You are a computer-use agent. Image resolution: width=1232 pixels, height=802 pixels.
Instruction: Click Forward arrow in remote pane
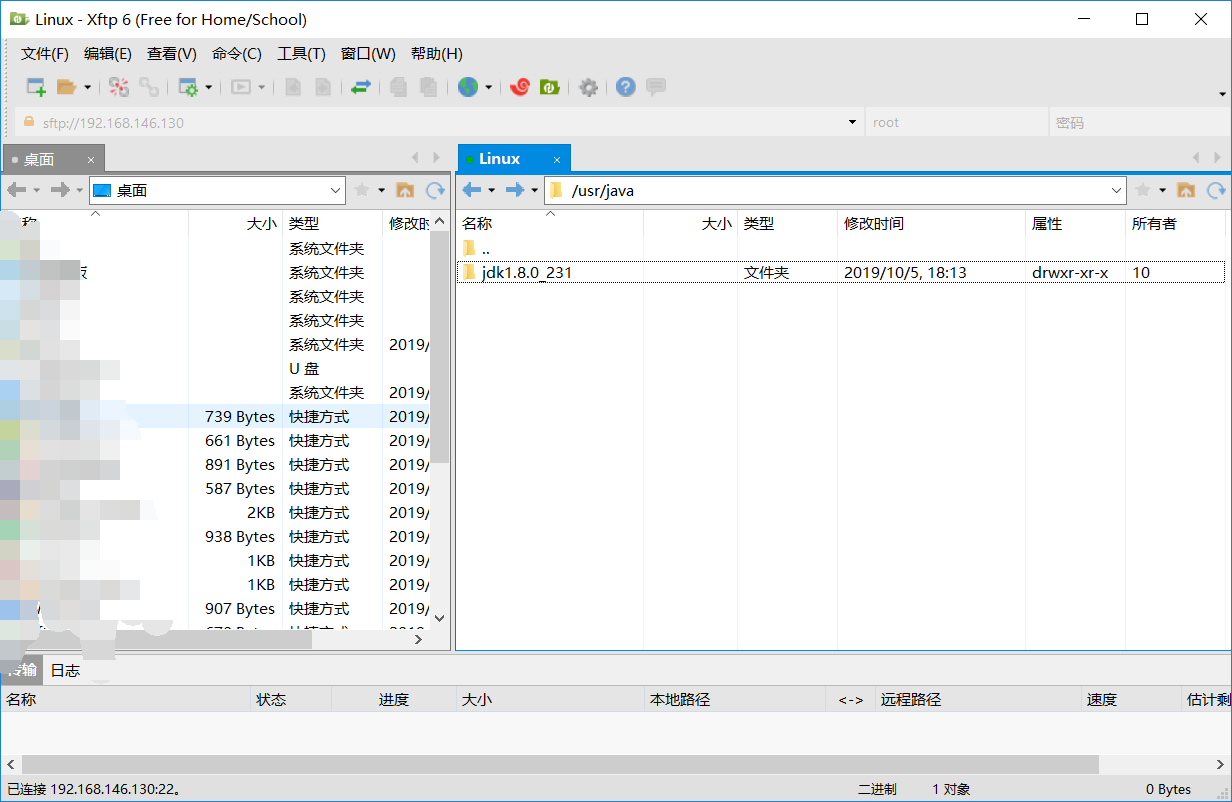(515, 190)
